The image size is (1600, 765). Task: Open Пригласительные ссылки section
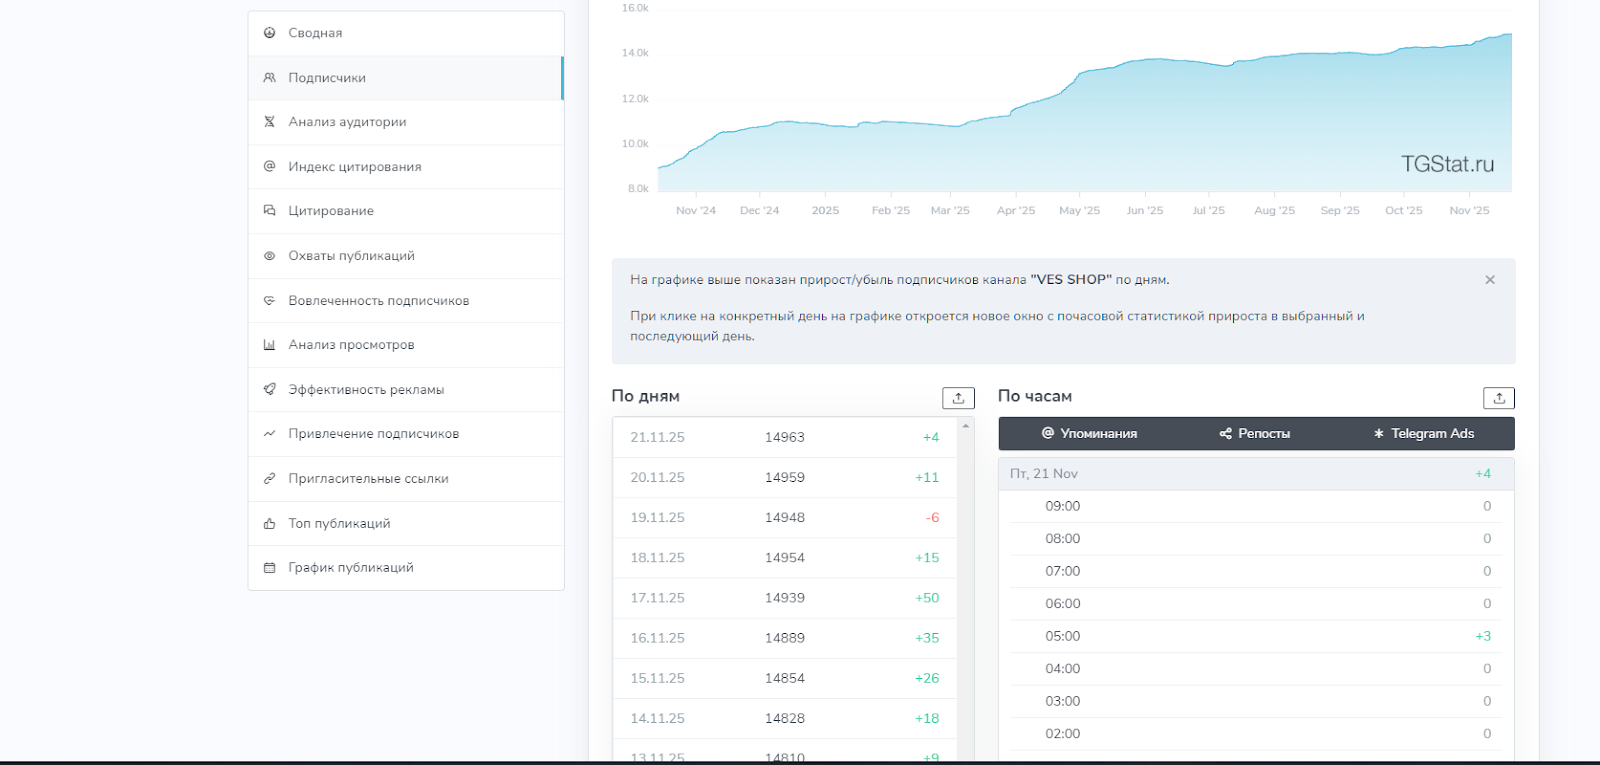click(x=368, y=479)
